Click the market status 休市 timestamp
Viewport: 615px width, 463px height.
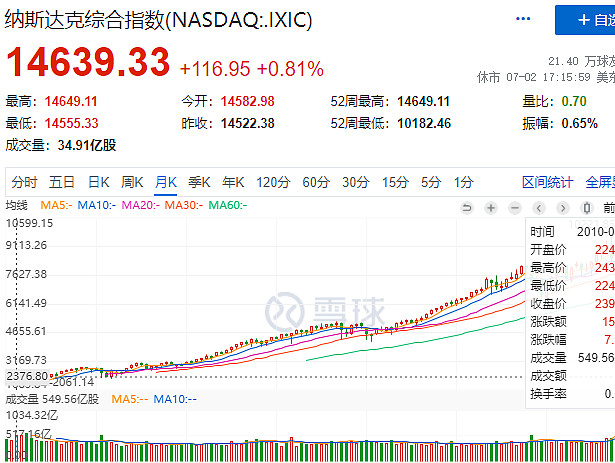(546, 77)
